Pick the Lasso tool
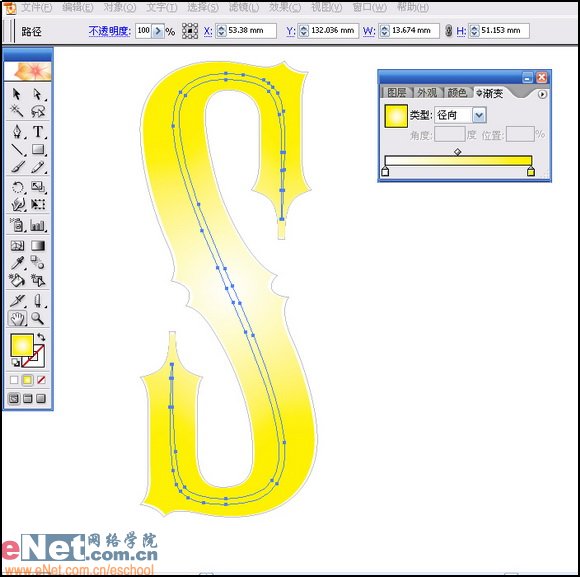580x577 pixels. (x=37, y=111)
